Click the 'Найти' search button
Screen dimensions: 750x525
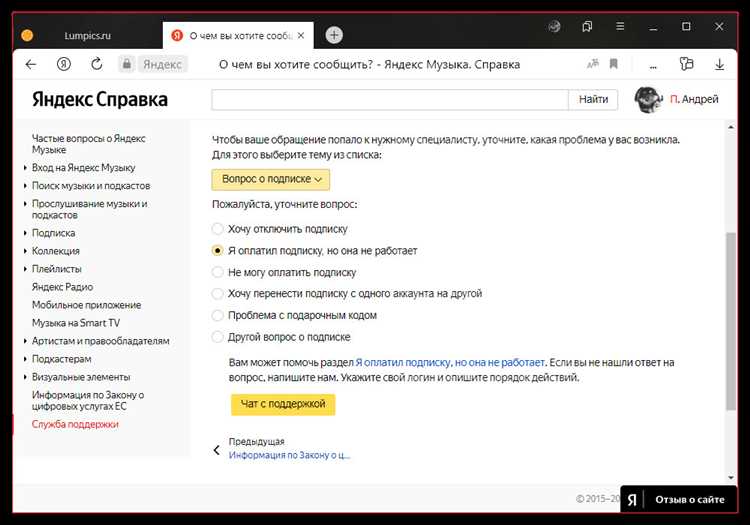click(593, 99)
